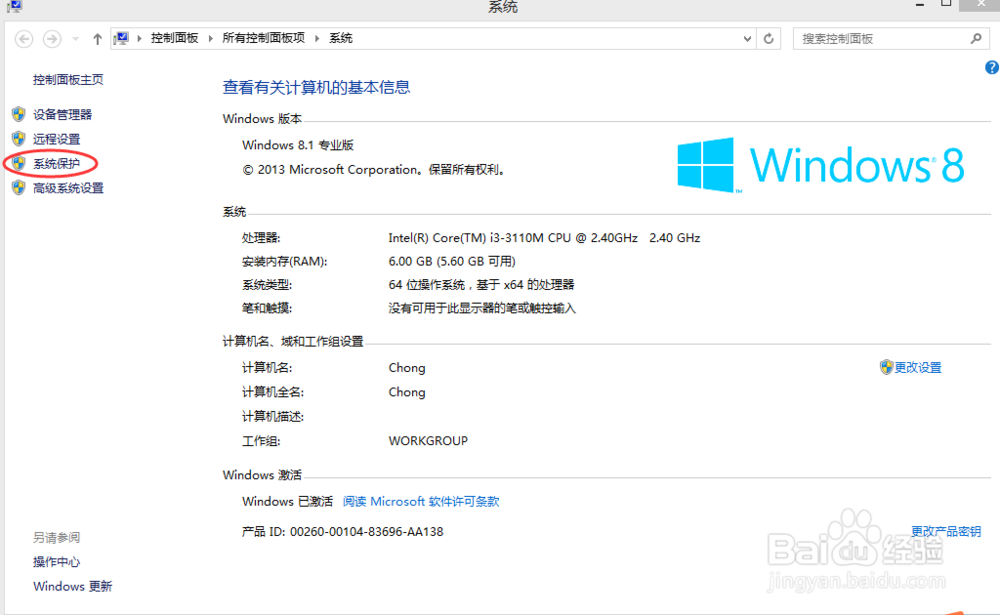Click the Back navigation arrow

tap(24, 39)
